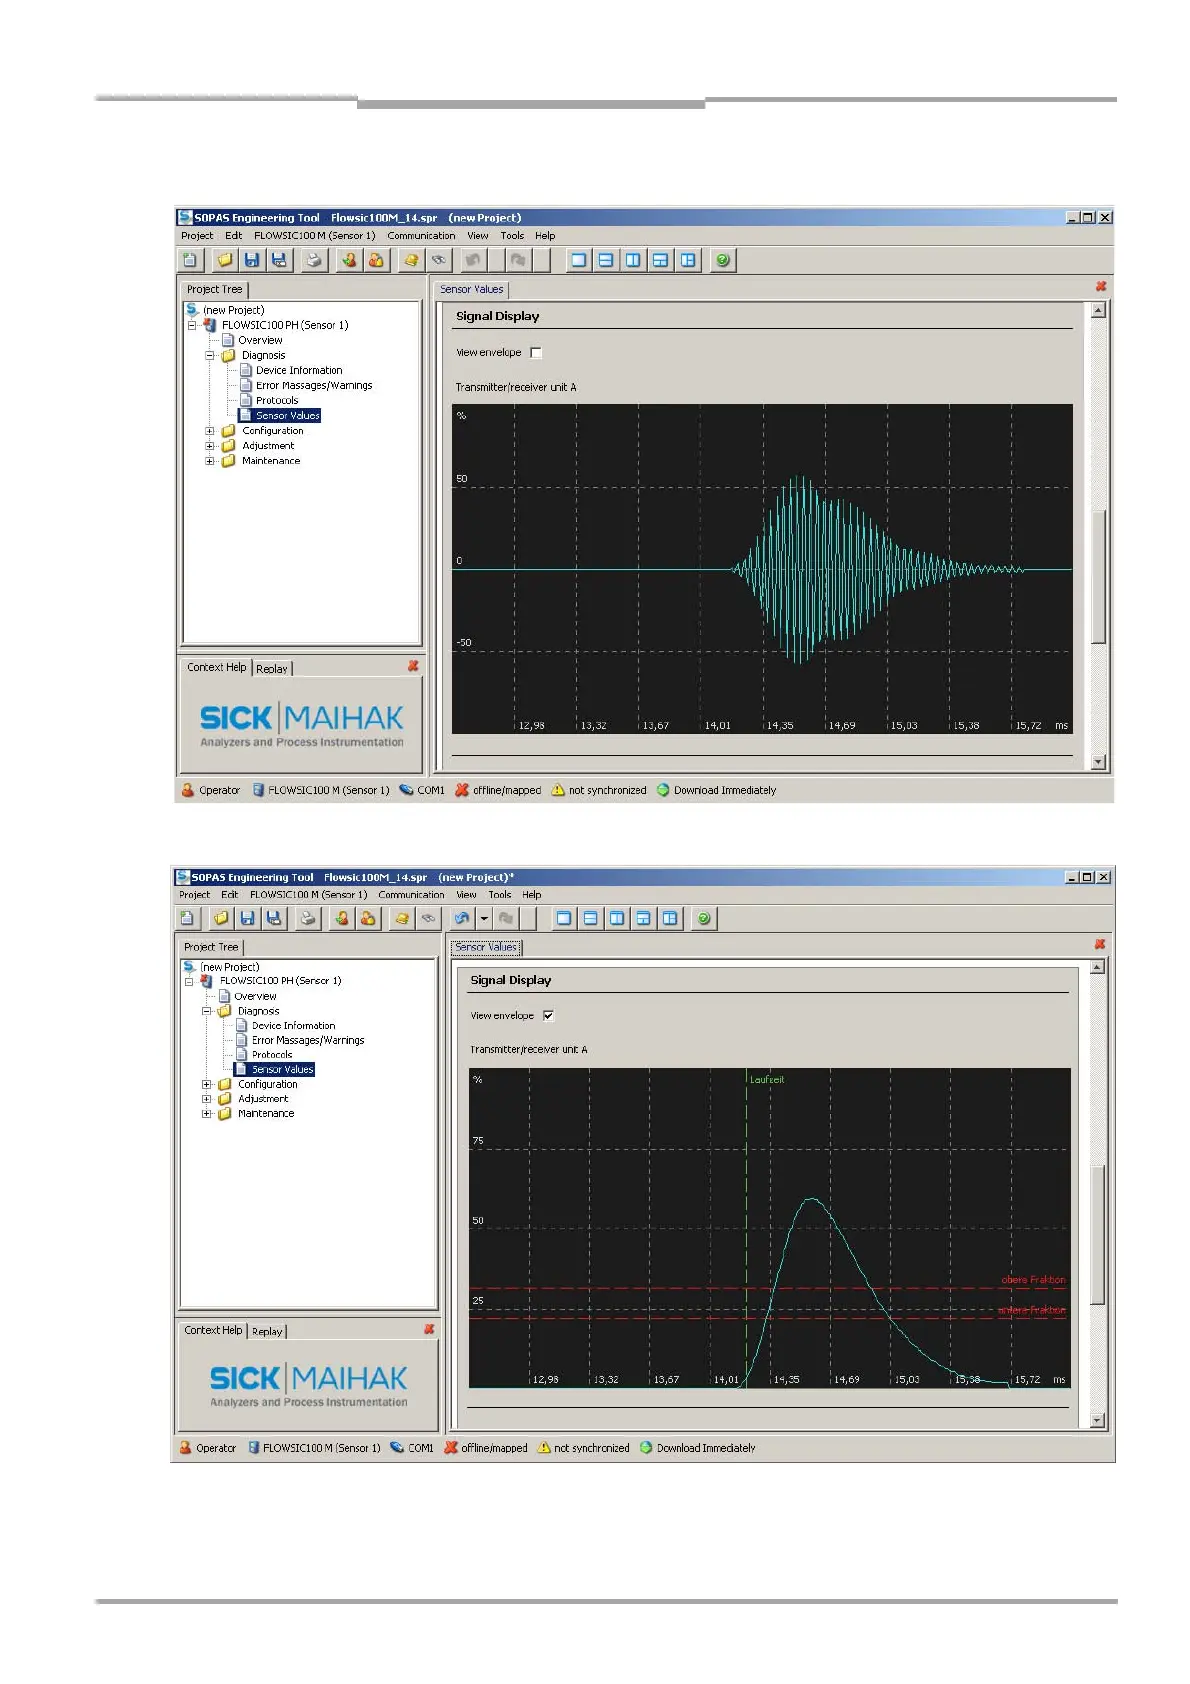Click the New project icon in lower window
1190x1684 pixels.
[187, 918]
